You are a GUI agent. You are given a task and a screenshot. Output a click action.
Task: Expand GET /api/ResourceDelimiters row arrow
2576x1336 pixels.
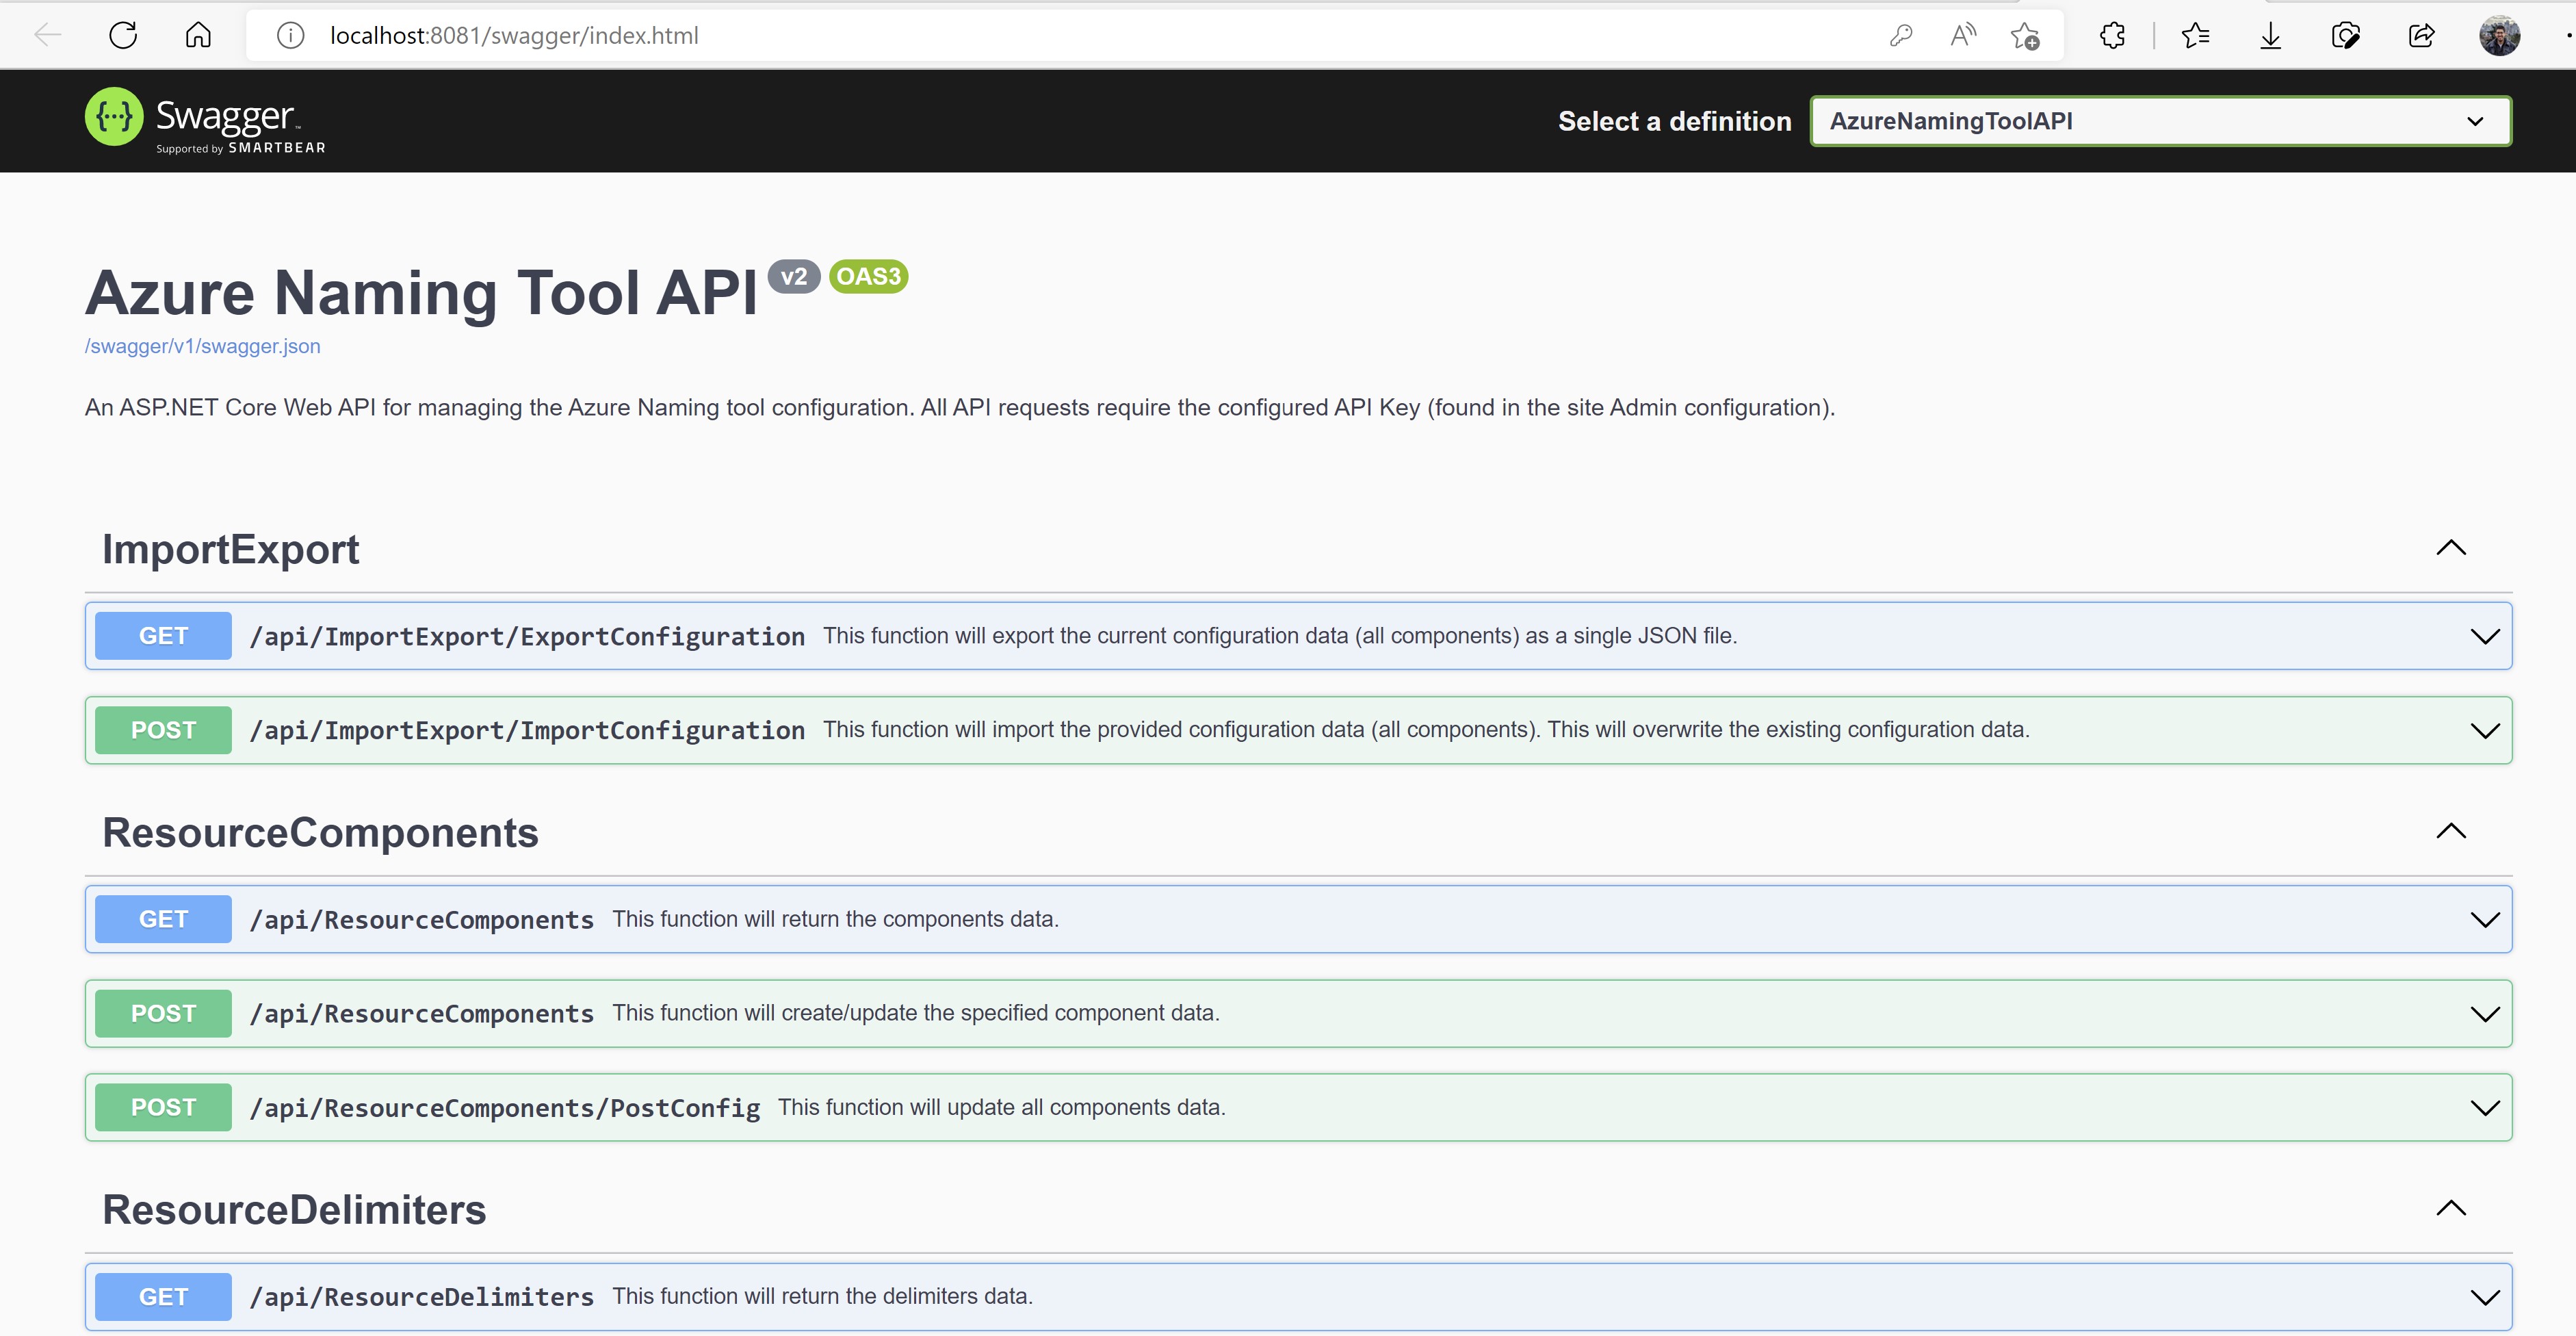(x=2484, y=1297)
